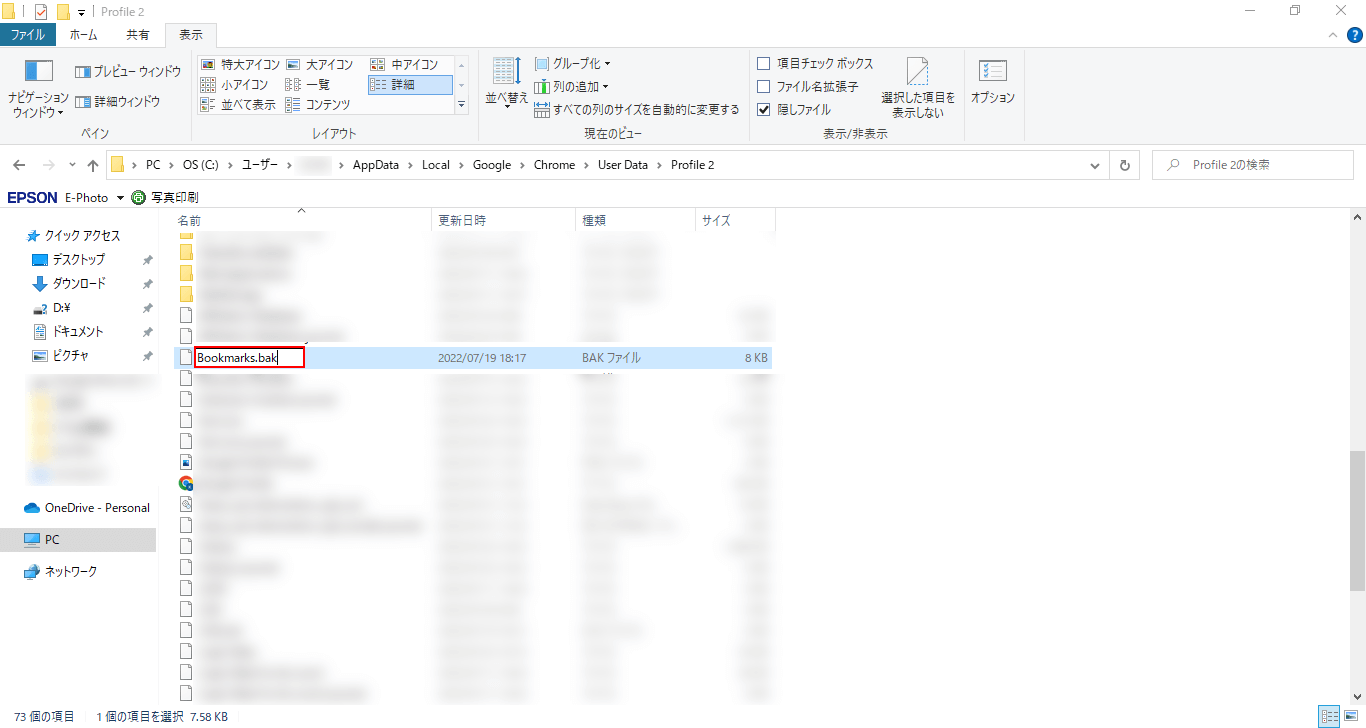The width and height of the screenshot is (1366, 728).
Task: Collapse the ribbon with the chevron
Action: (1331, 35)
